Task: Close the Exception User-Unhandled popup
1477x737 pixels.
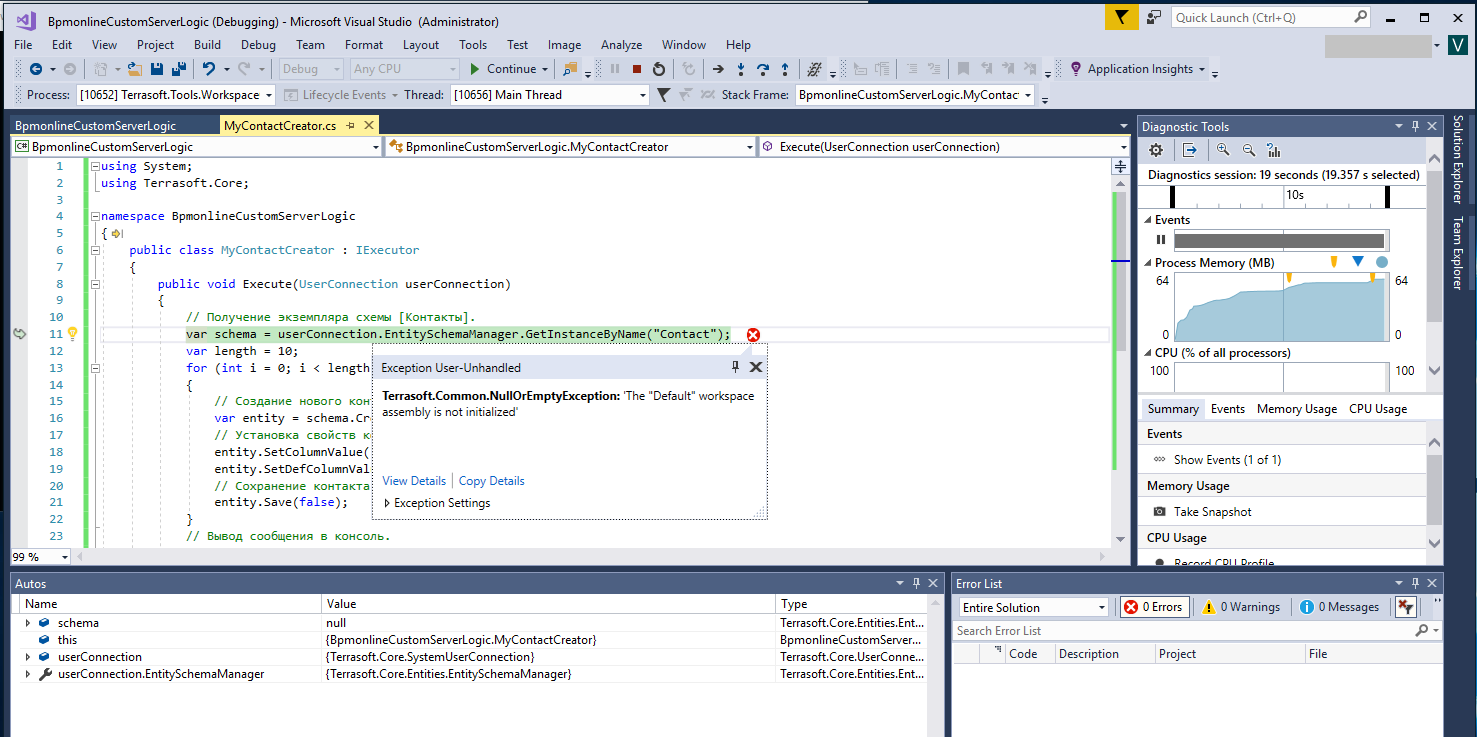Action: click(756, 367)
